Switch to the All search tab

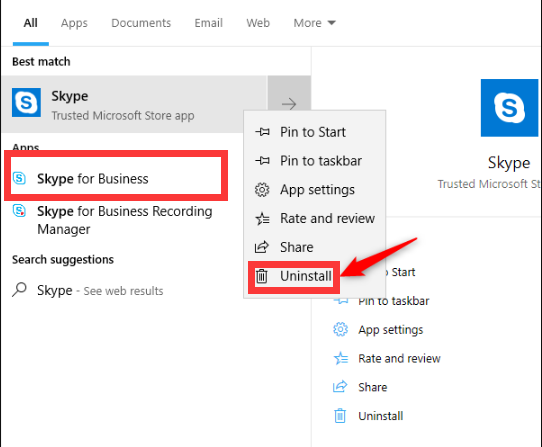coord(30,23)
